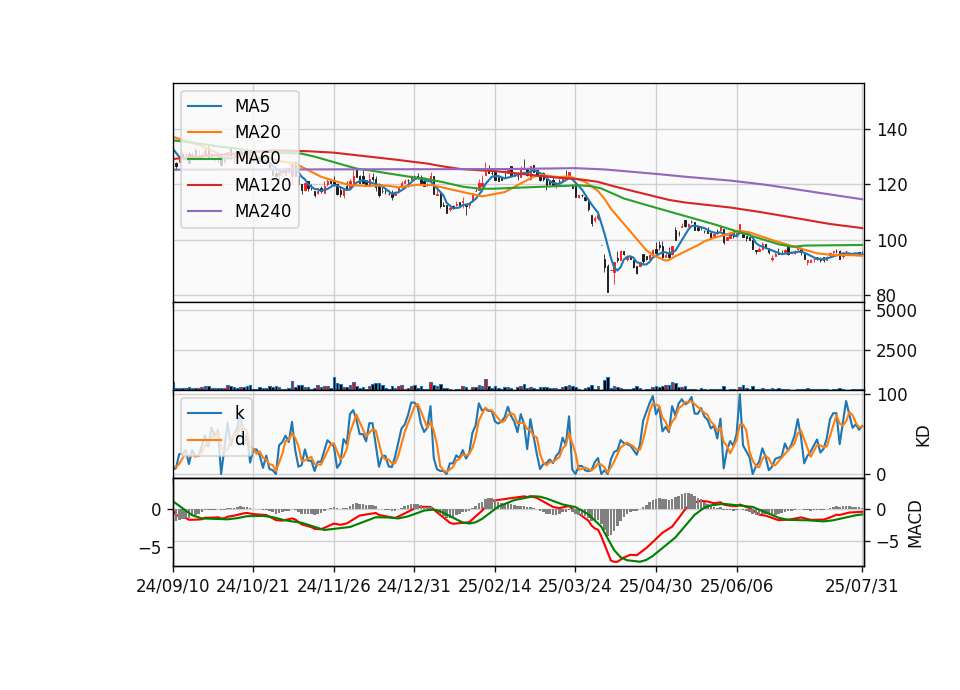
Task: Click the KD axis title
Action: [923, 437]
